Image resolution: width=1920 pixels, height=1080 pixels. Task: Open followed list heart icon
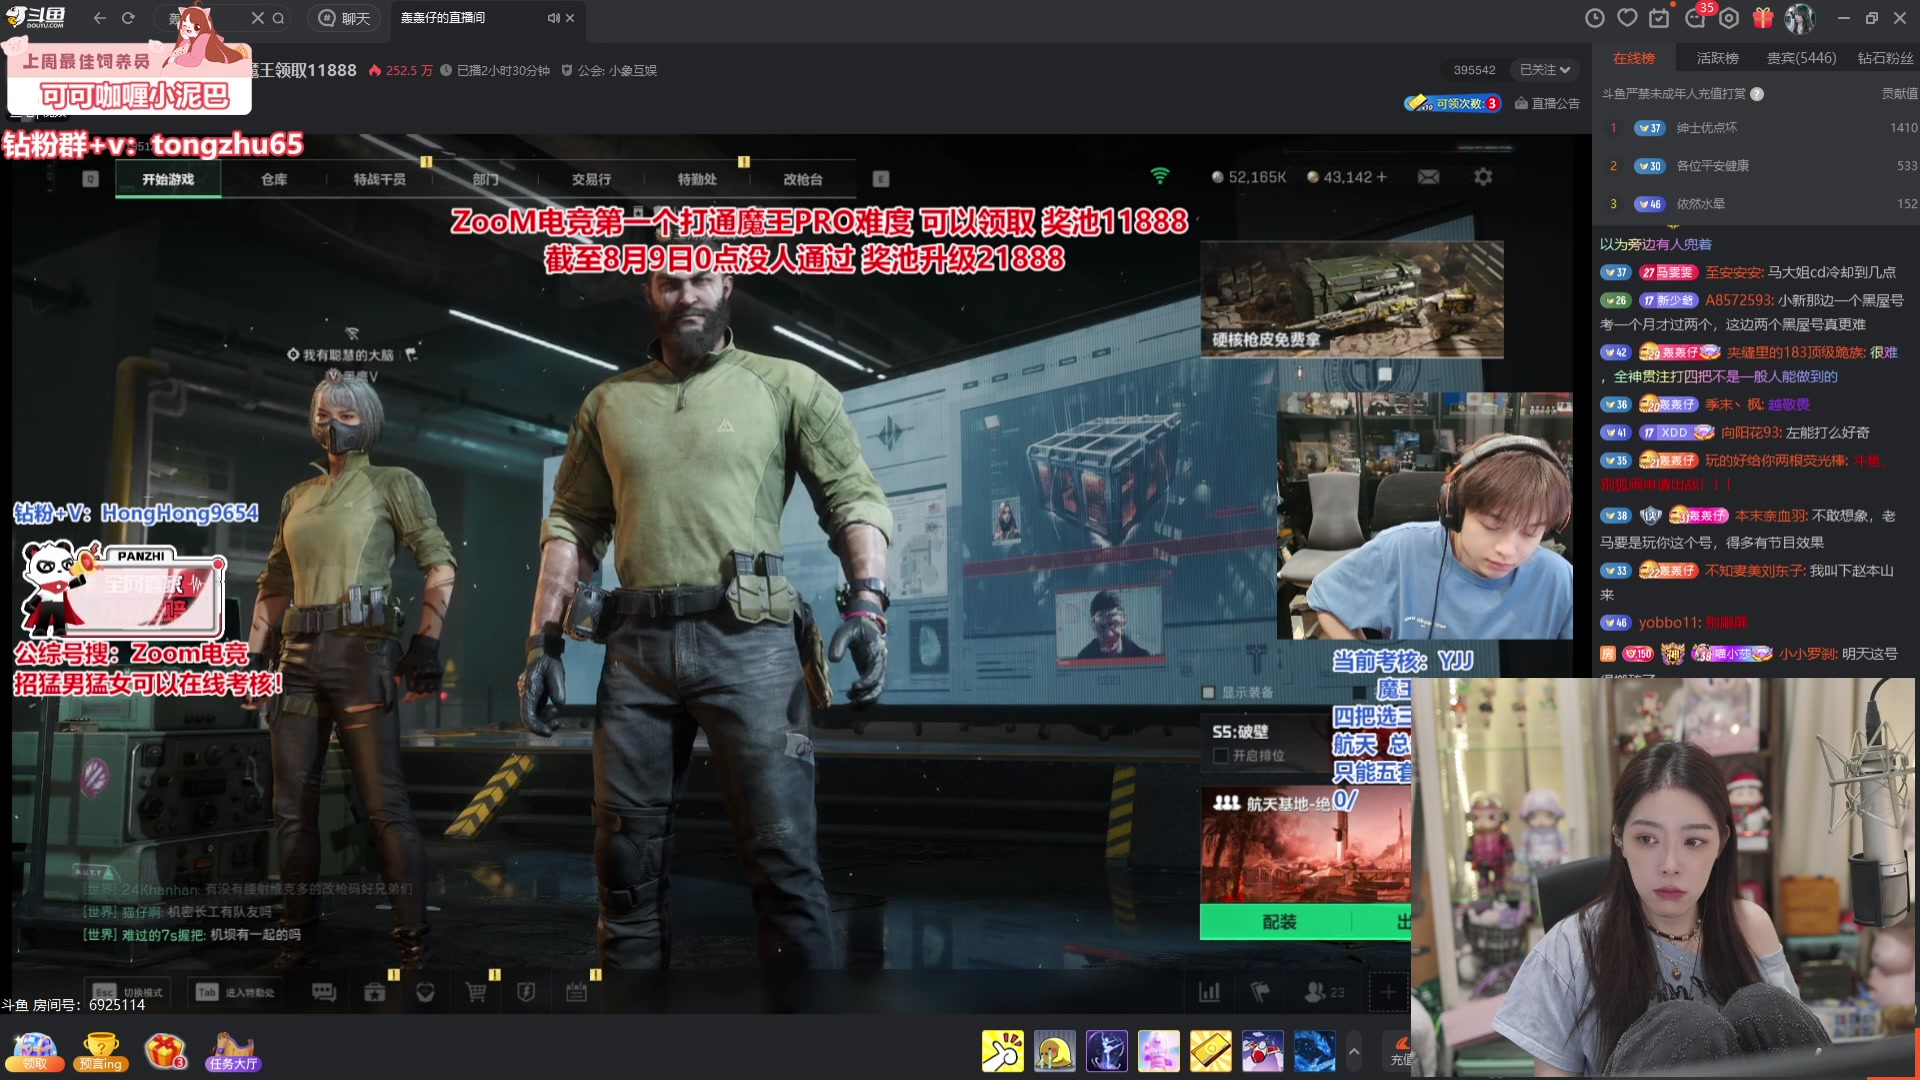pos(1628,18)
